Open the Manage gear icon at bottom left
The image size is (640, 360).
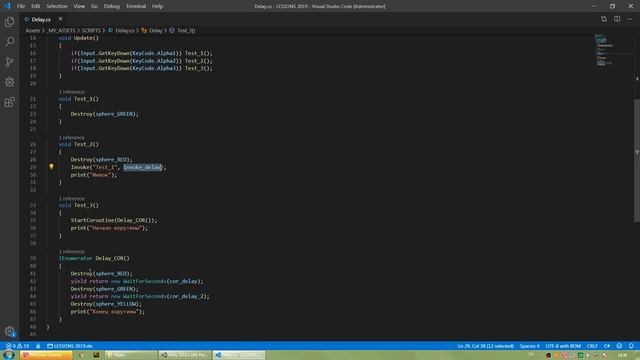[x=9, y=331]
